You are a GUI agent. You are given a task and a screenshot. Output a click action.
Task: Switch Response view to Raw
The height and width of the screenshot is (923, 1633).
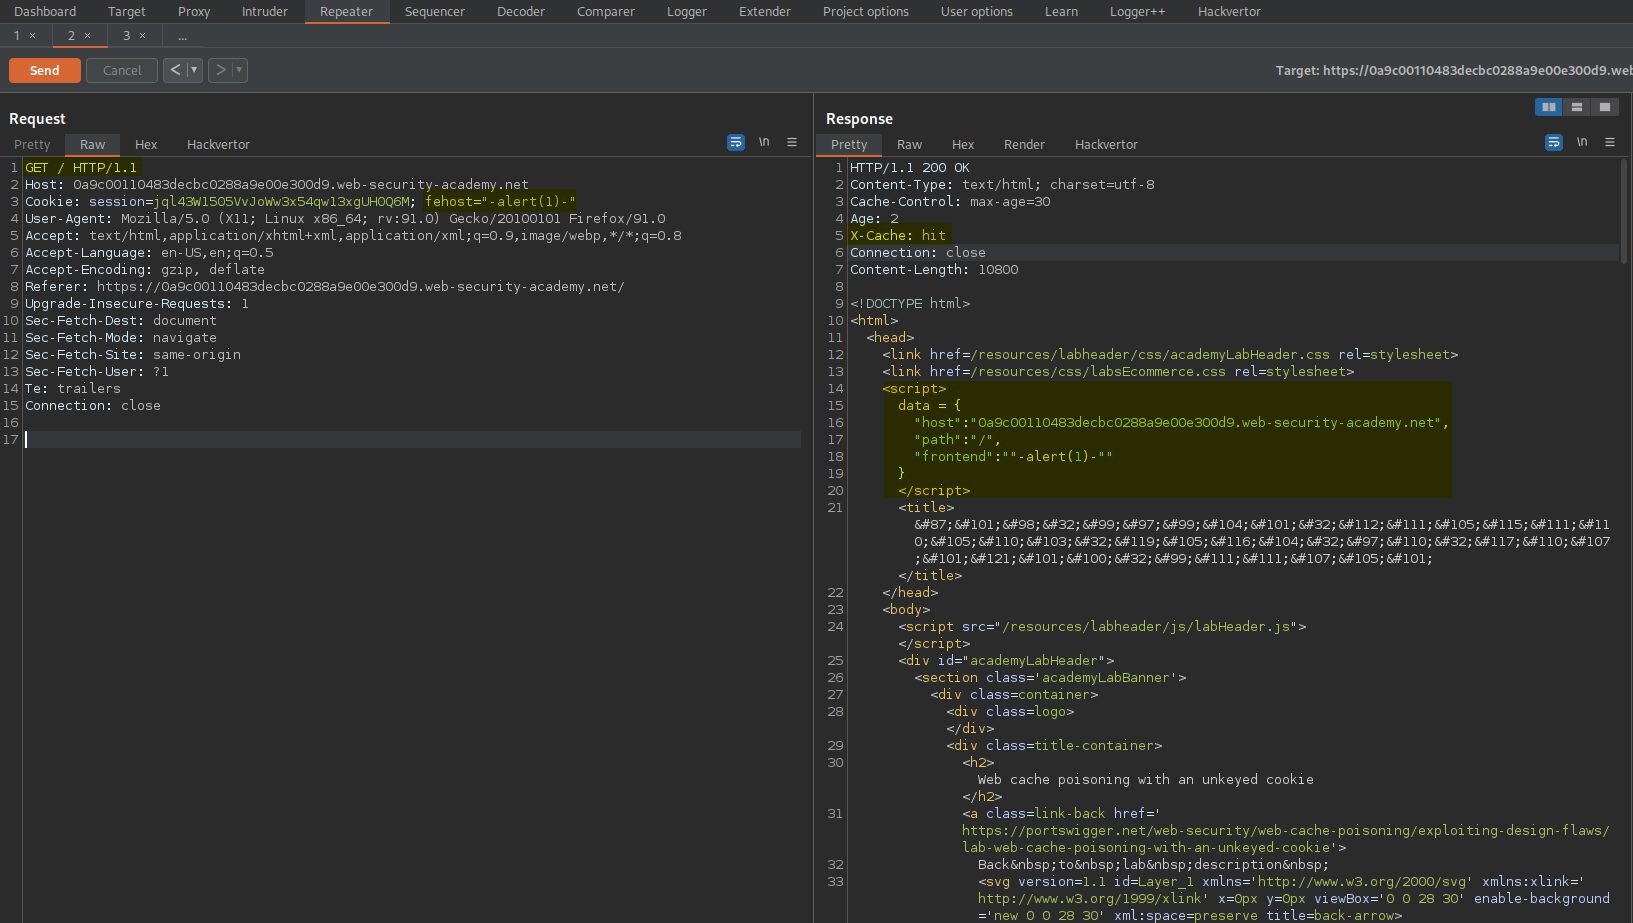pos(909,145)
